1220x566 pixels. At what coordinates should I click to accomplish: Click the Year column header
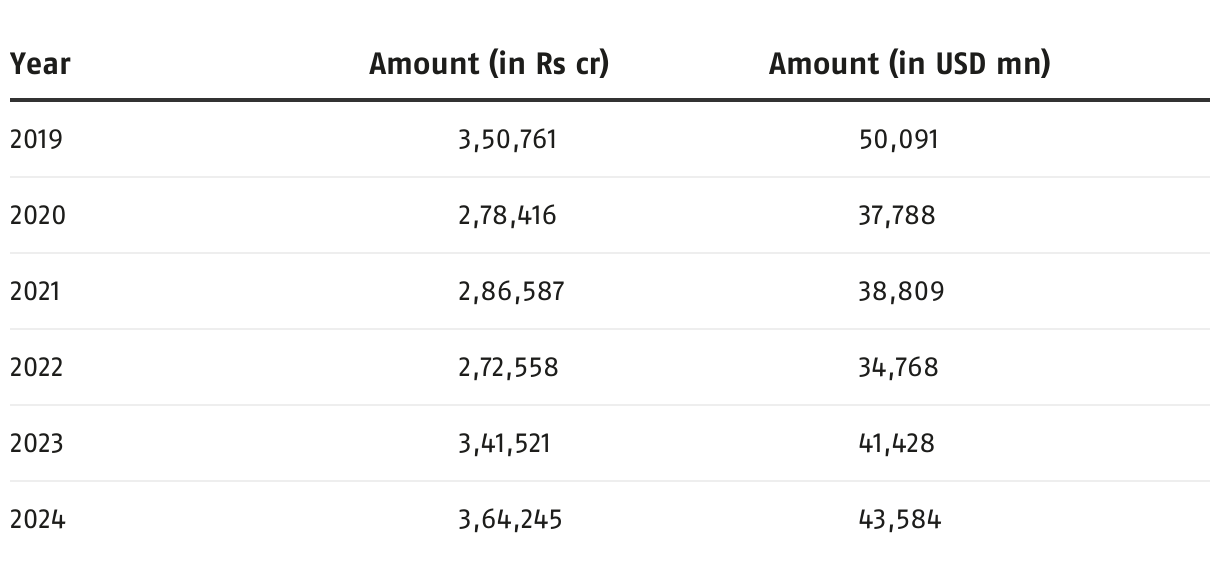click(40, 64)
